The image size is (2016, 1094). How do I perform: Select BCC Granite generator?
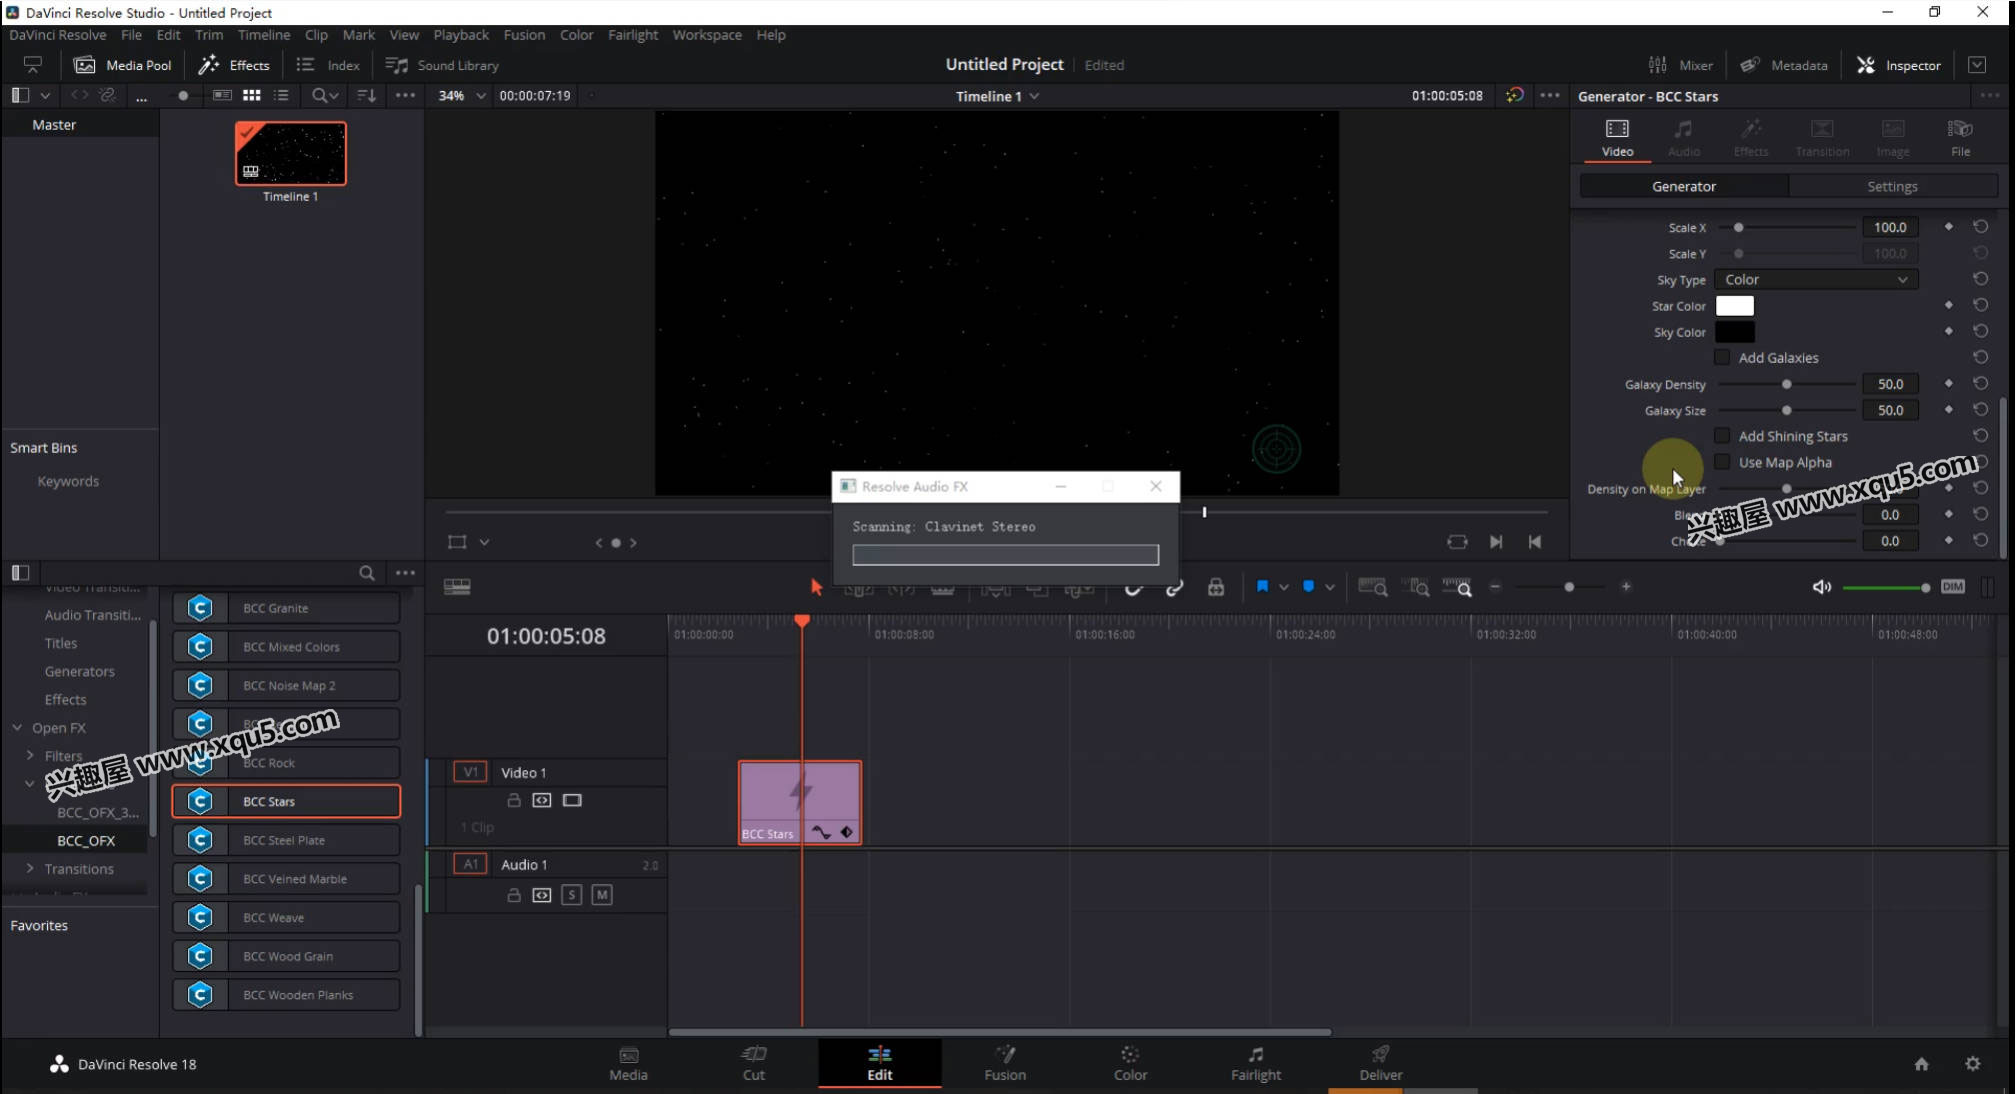pyautogui.click(x=286, y=608)
